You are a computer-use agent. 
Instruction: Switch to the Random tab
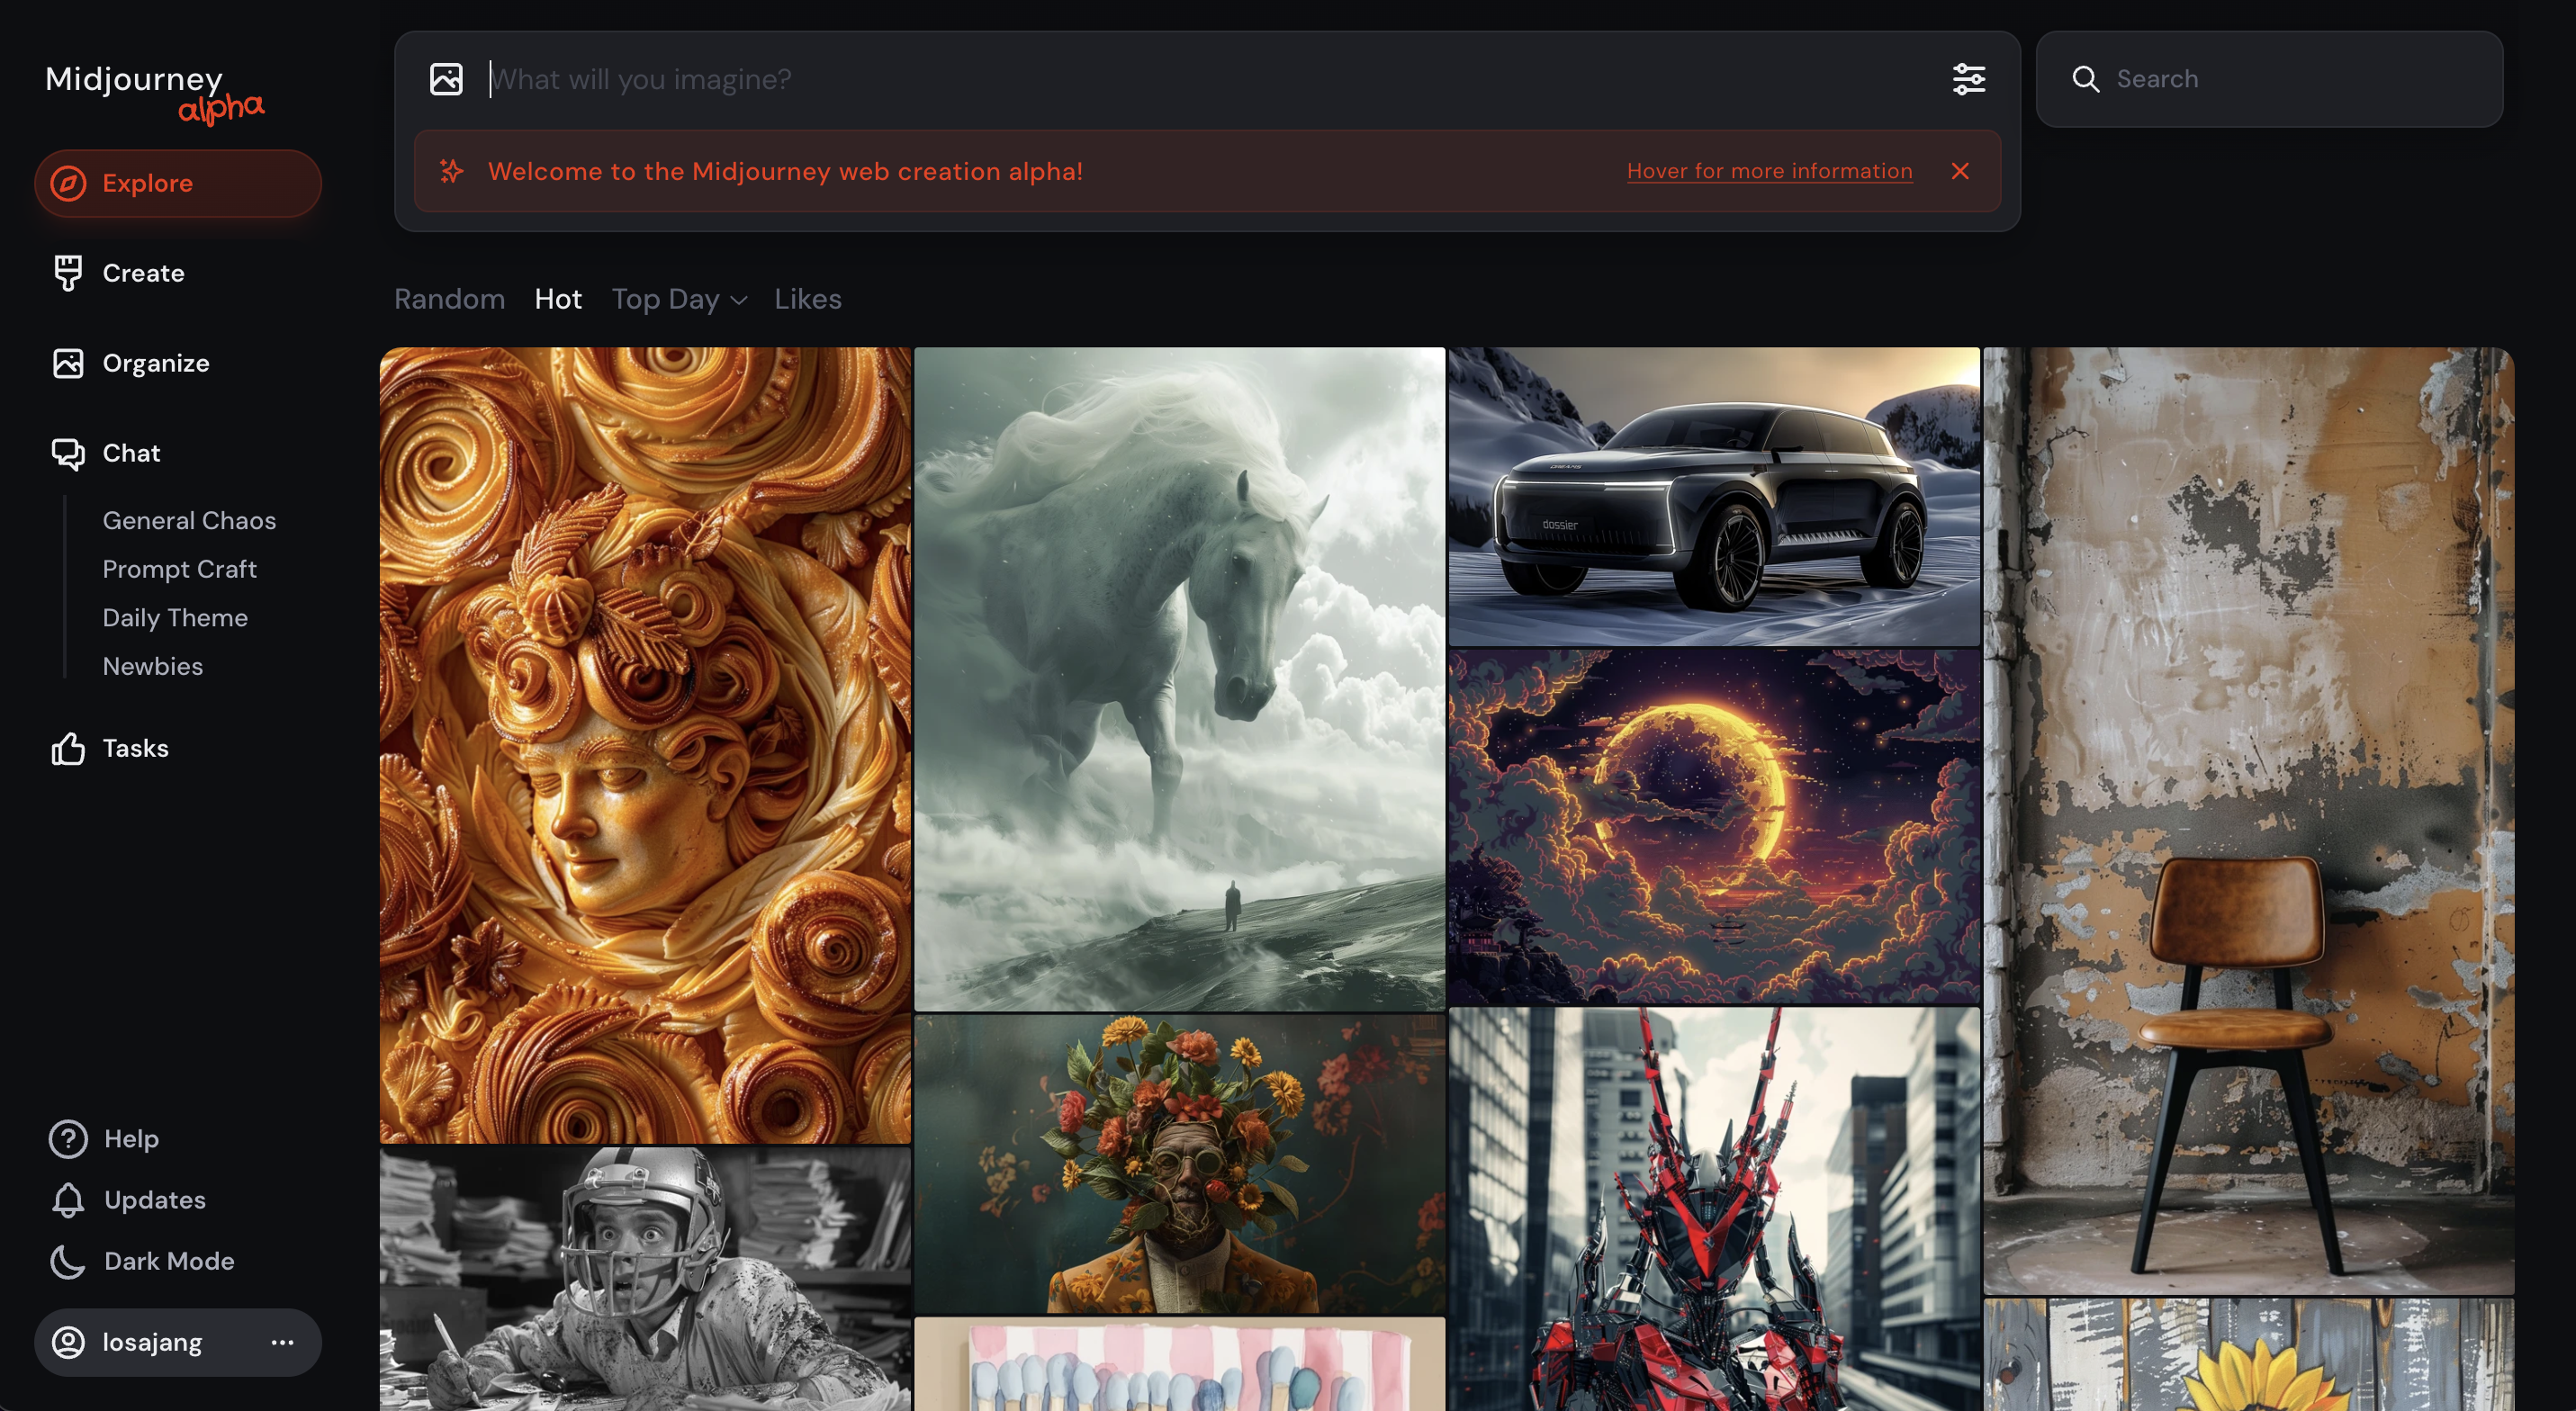[449, 299]
